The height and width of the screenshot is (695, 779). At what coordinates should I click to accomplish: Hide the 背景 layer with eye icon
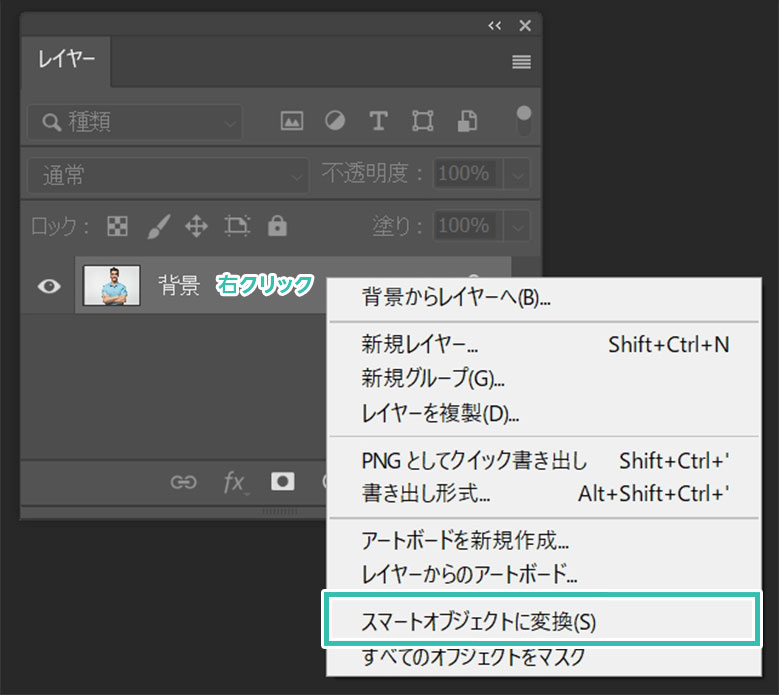[x=48, y=286]
